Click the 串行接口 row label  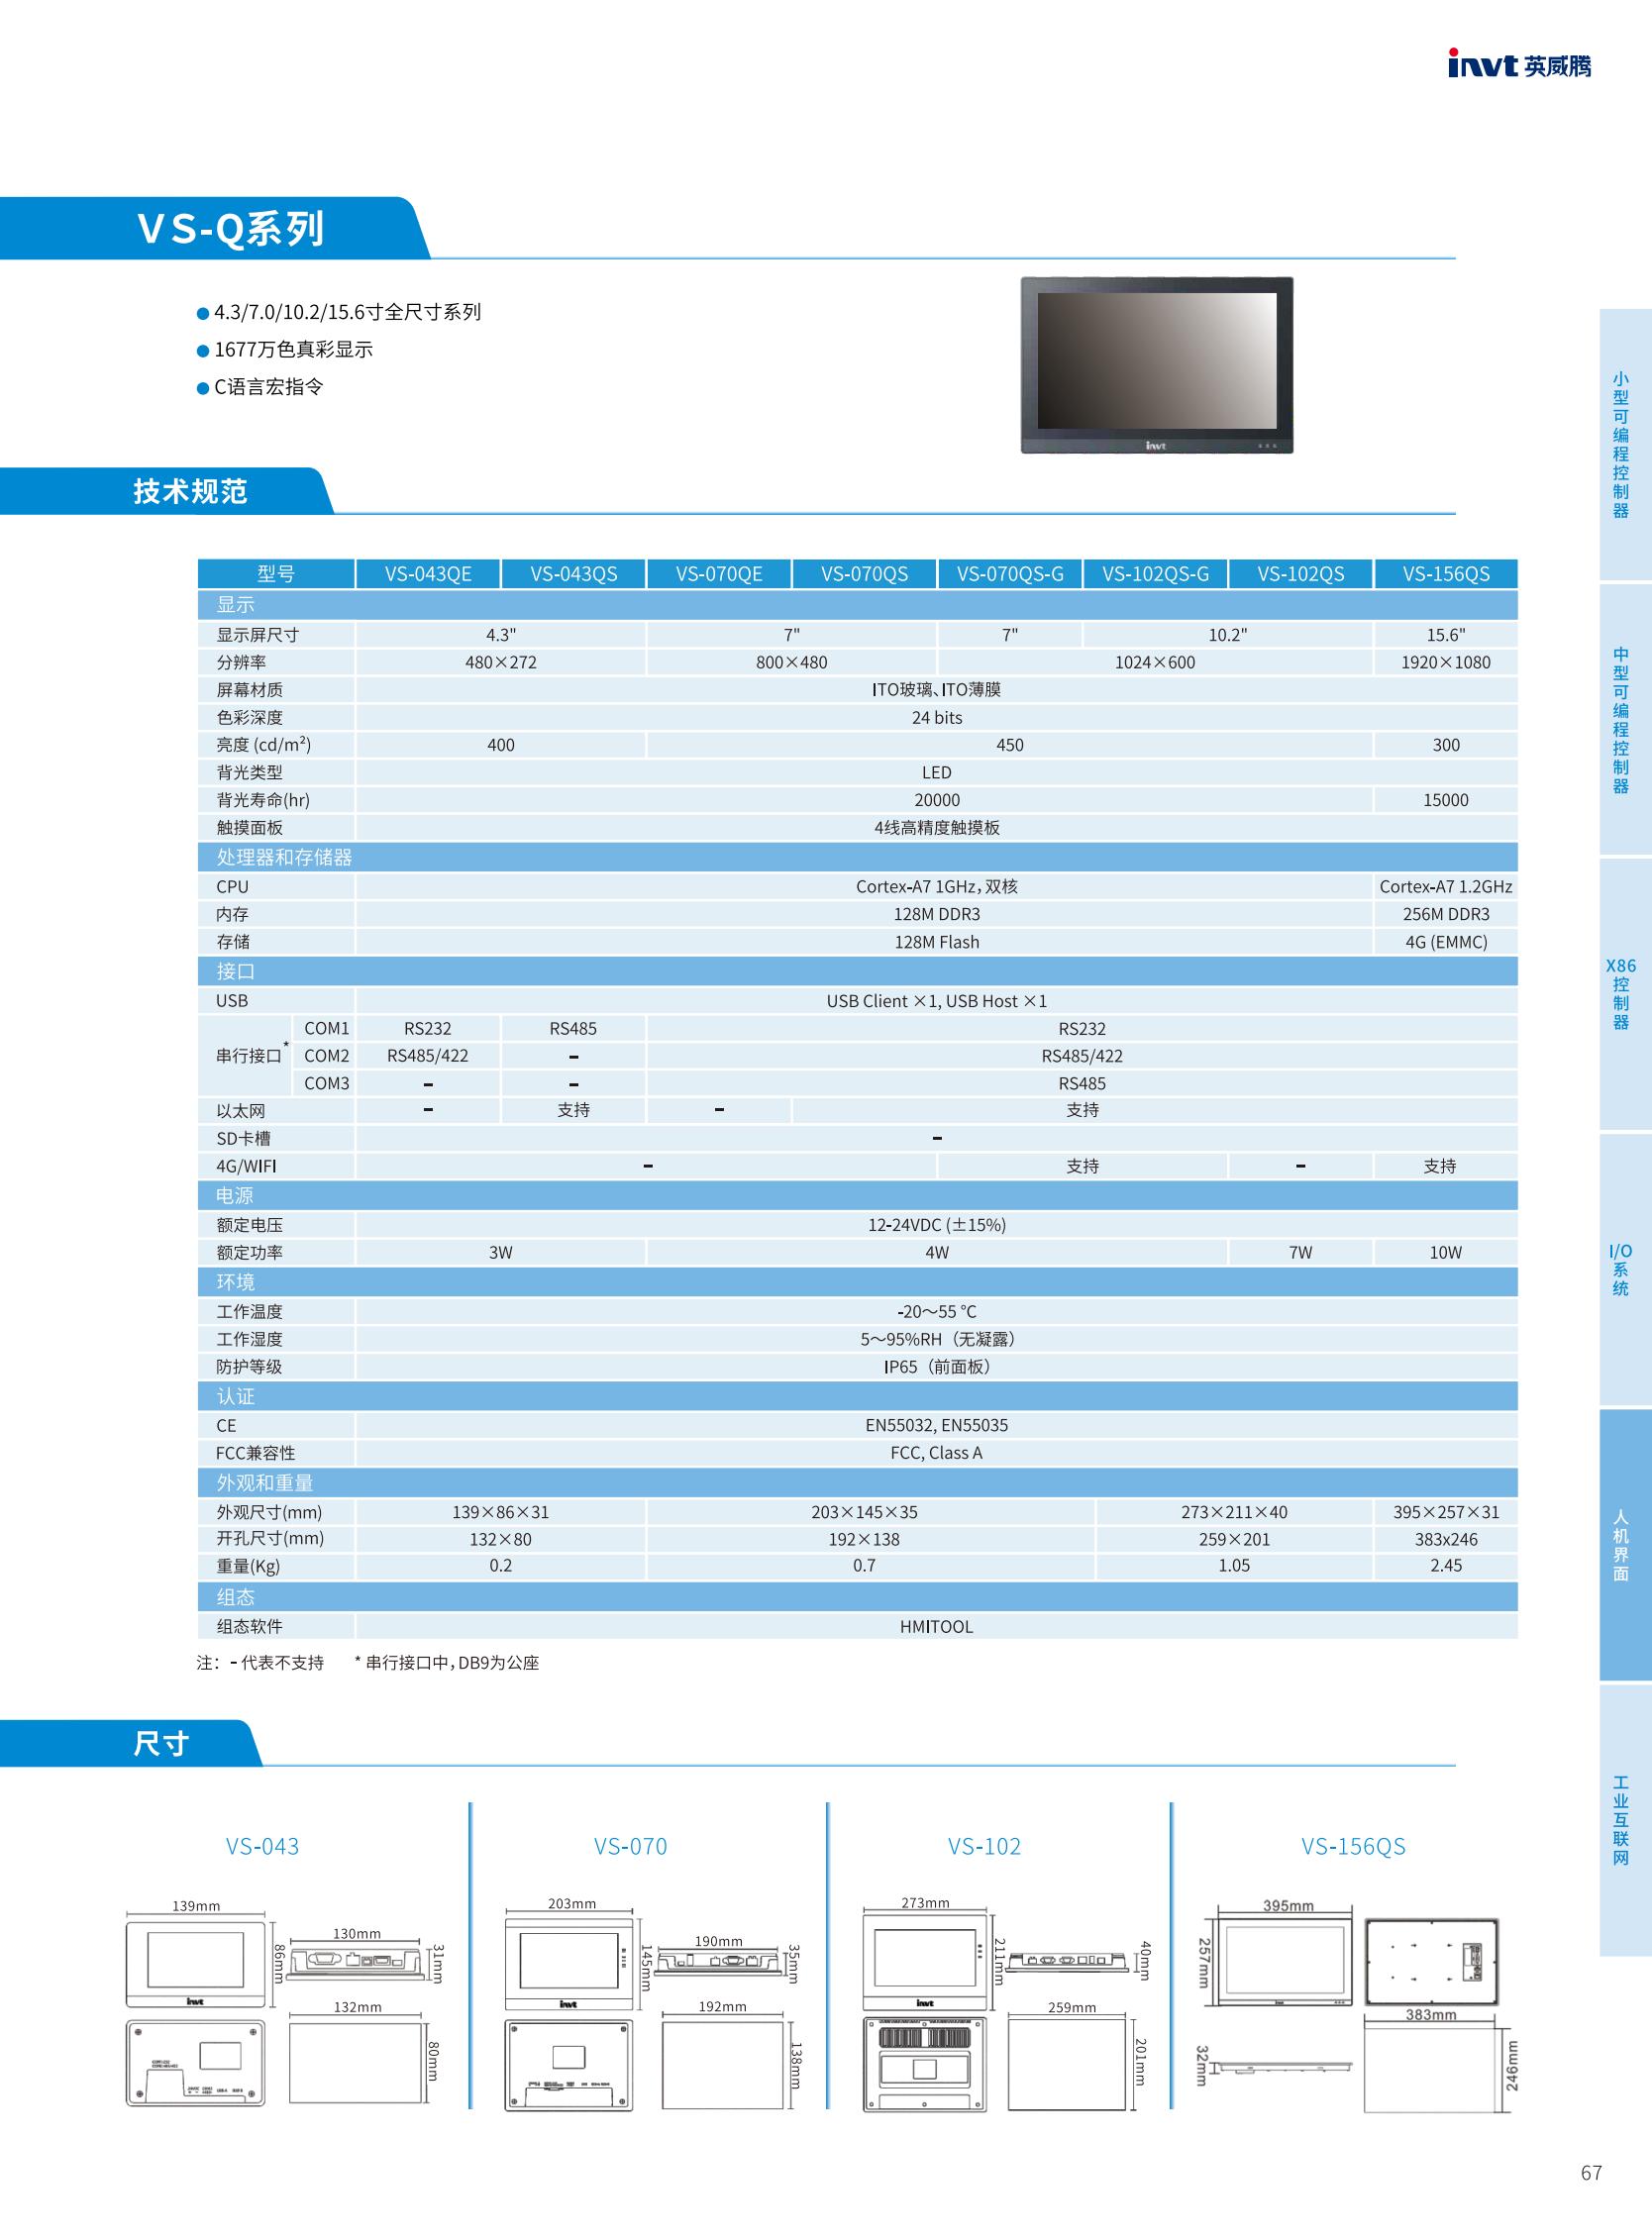click(250, 1056)
